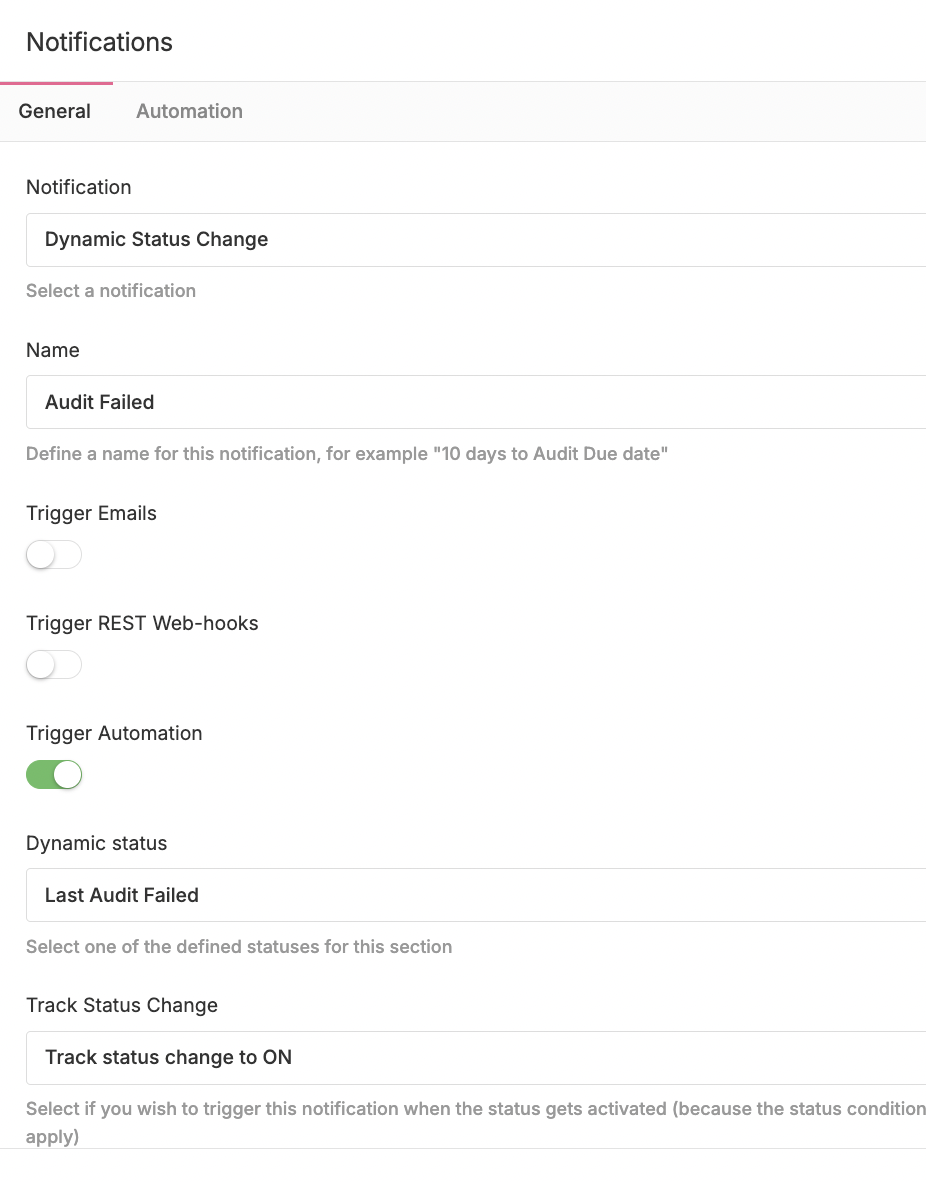Click the Trigger Automation label
The image size is (926, 1182).
tap(114, 733)
